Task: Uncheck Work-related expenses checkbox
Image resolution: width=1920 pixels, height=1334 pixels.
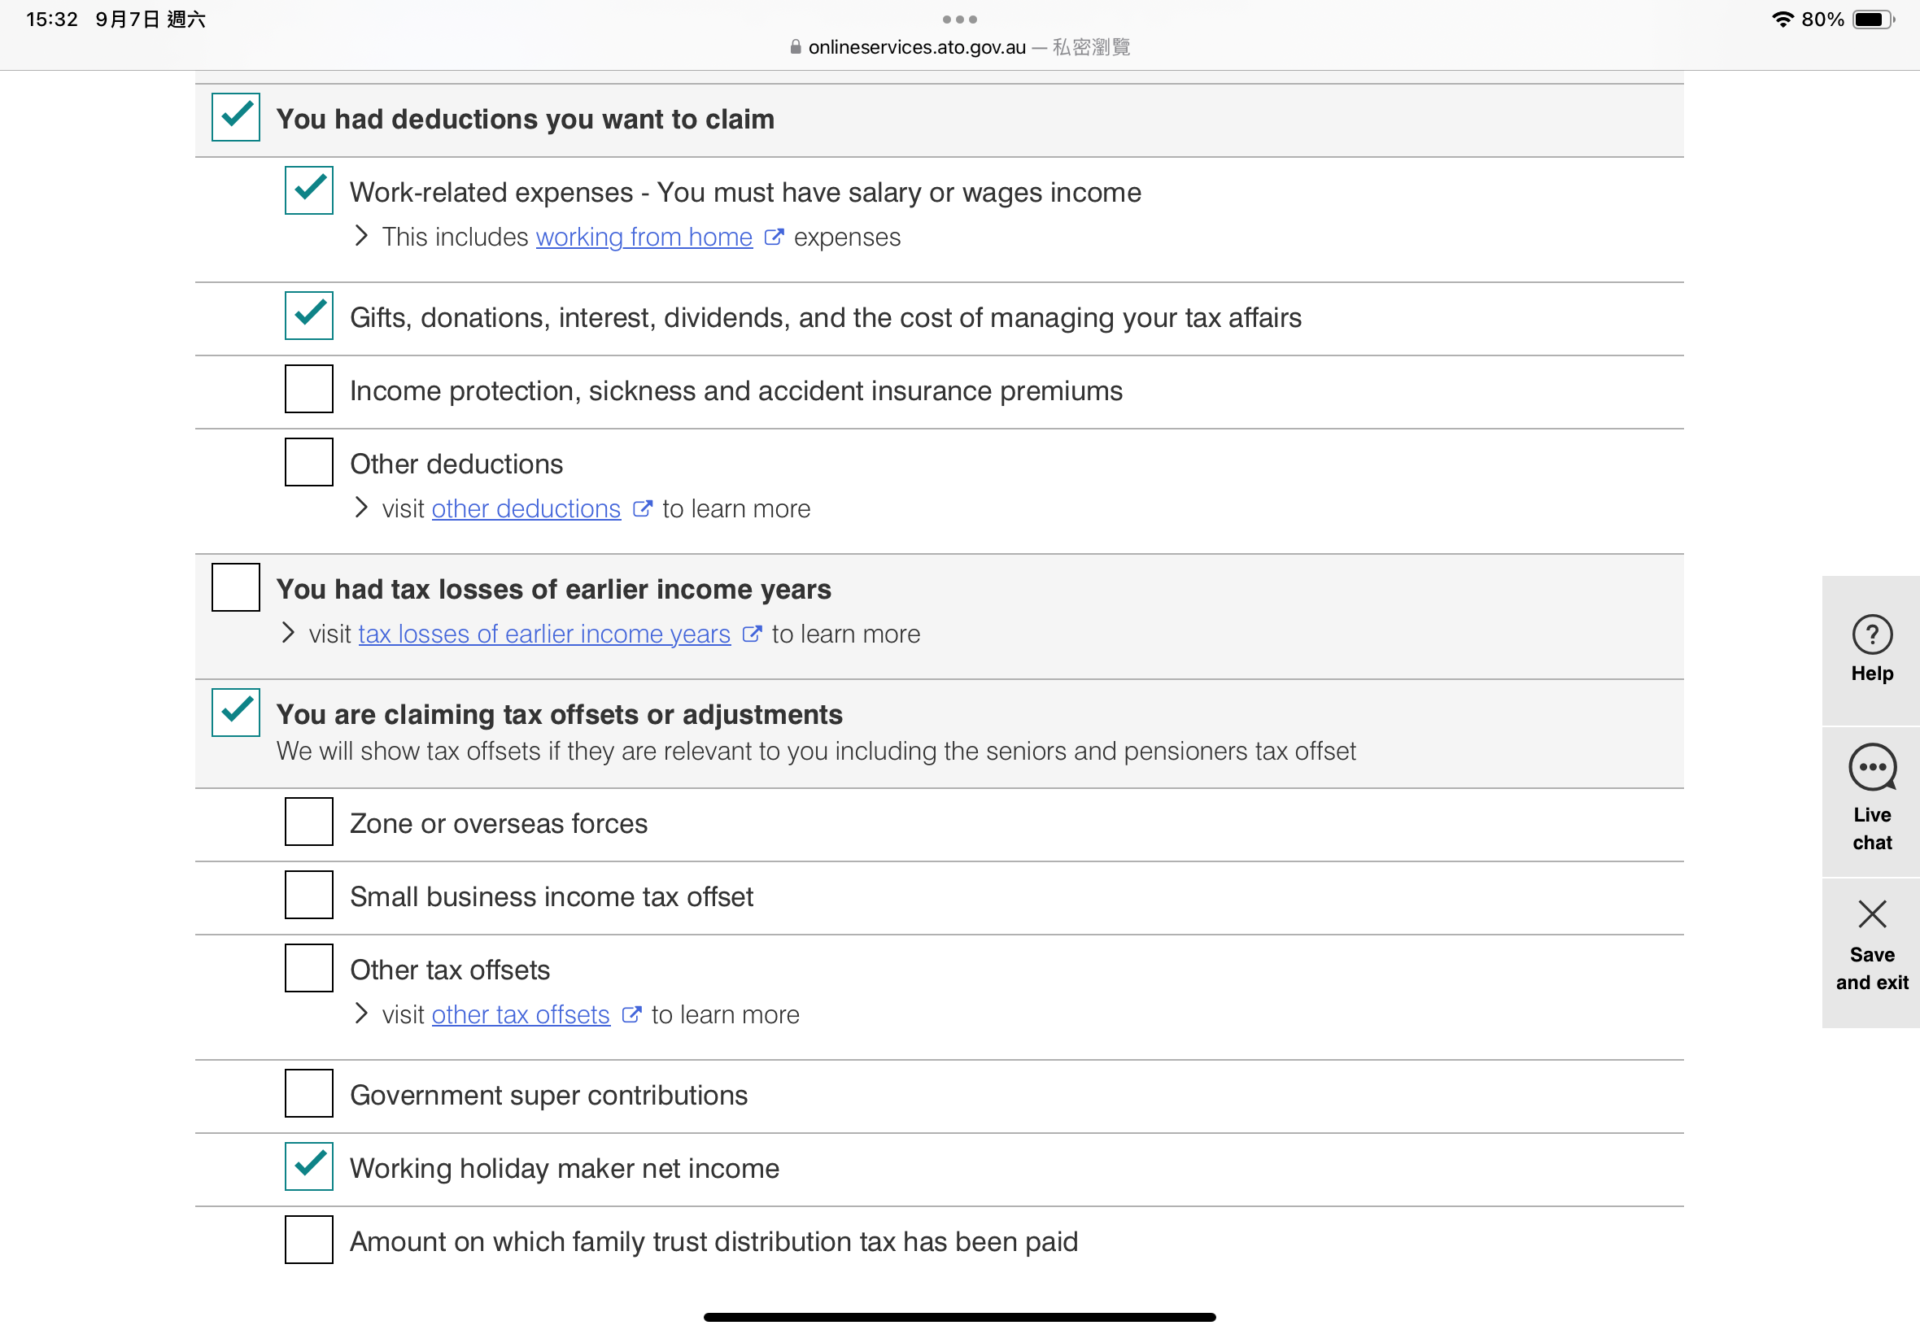Action: 309,190
